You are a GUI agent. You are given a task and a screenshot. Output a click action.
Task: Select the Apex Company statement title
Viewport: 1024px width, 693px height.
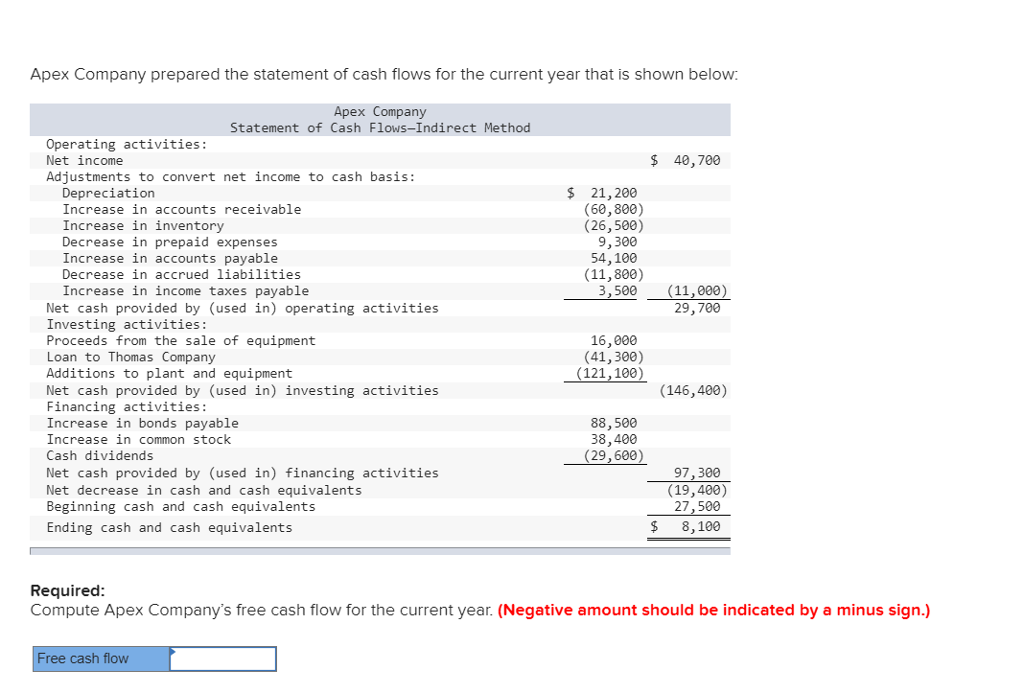380,112
